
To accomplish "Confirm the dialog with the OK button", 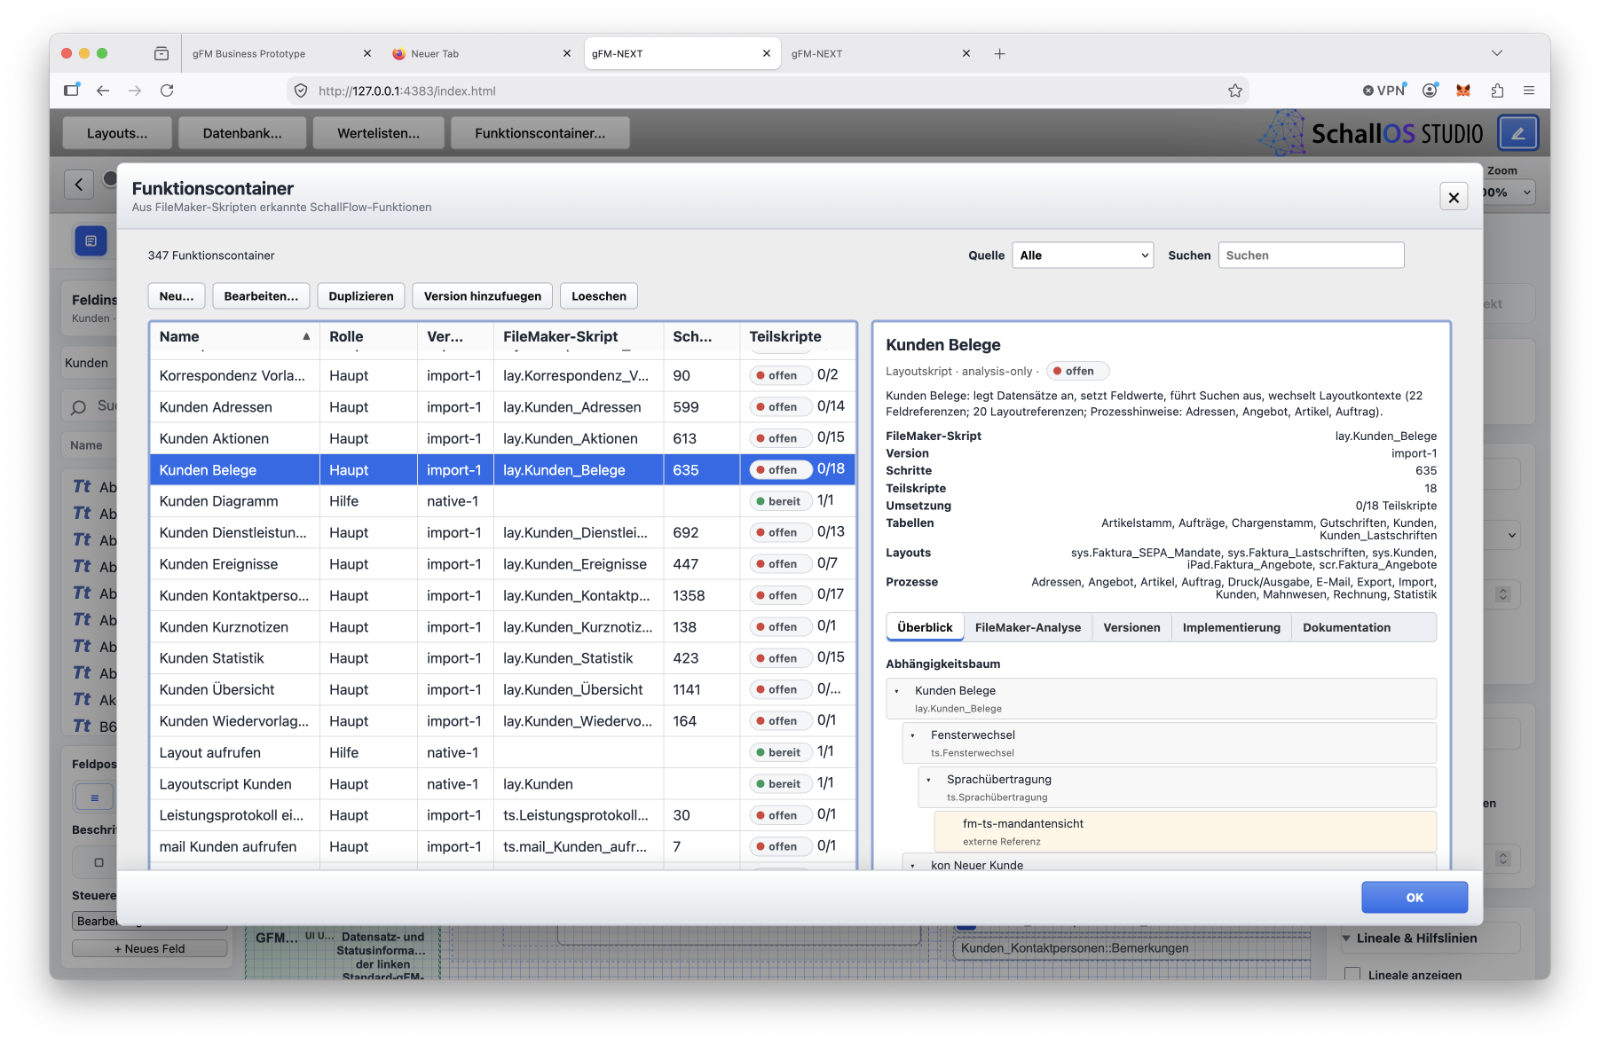I will click(x=1414, y=897).
